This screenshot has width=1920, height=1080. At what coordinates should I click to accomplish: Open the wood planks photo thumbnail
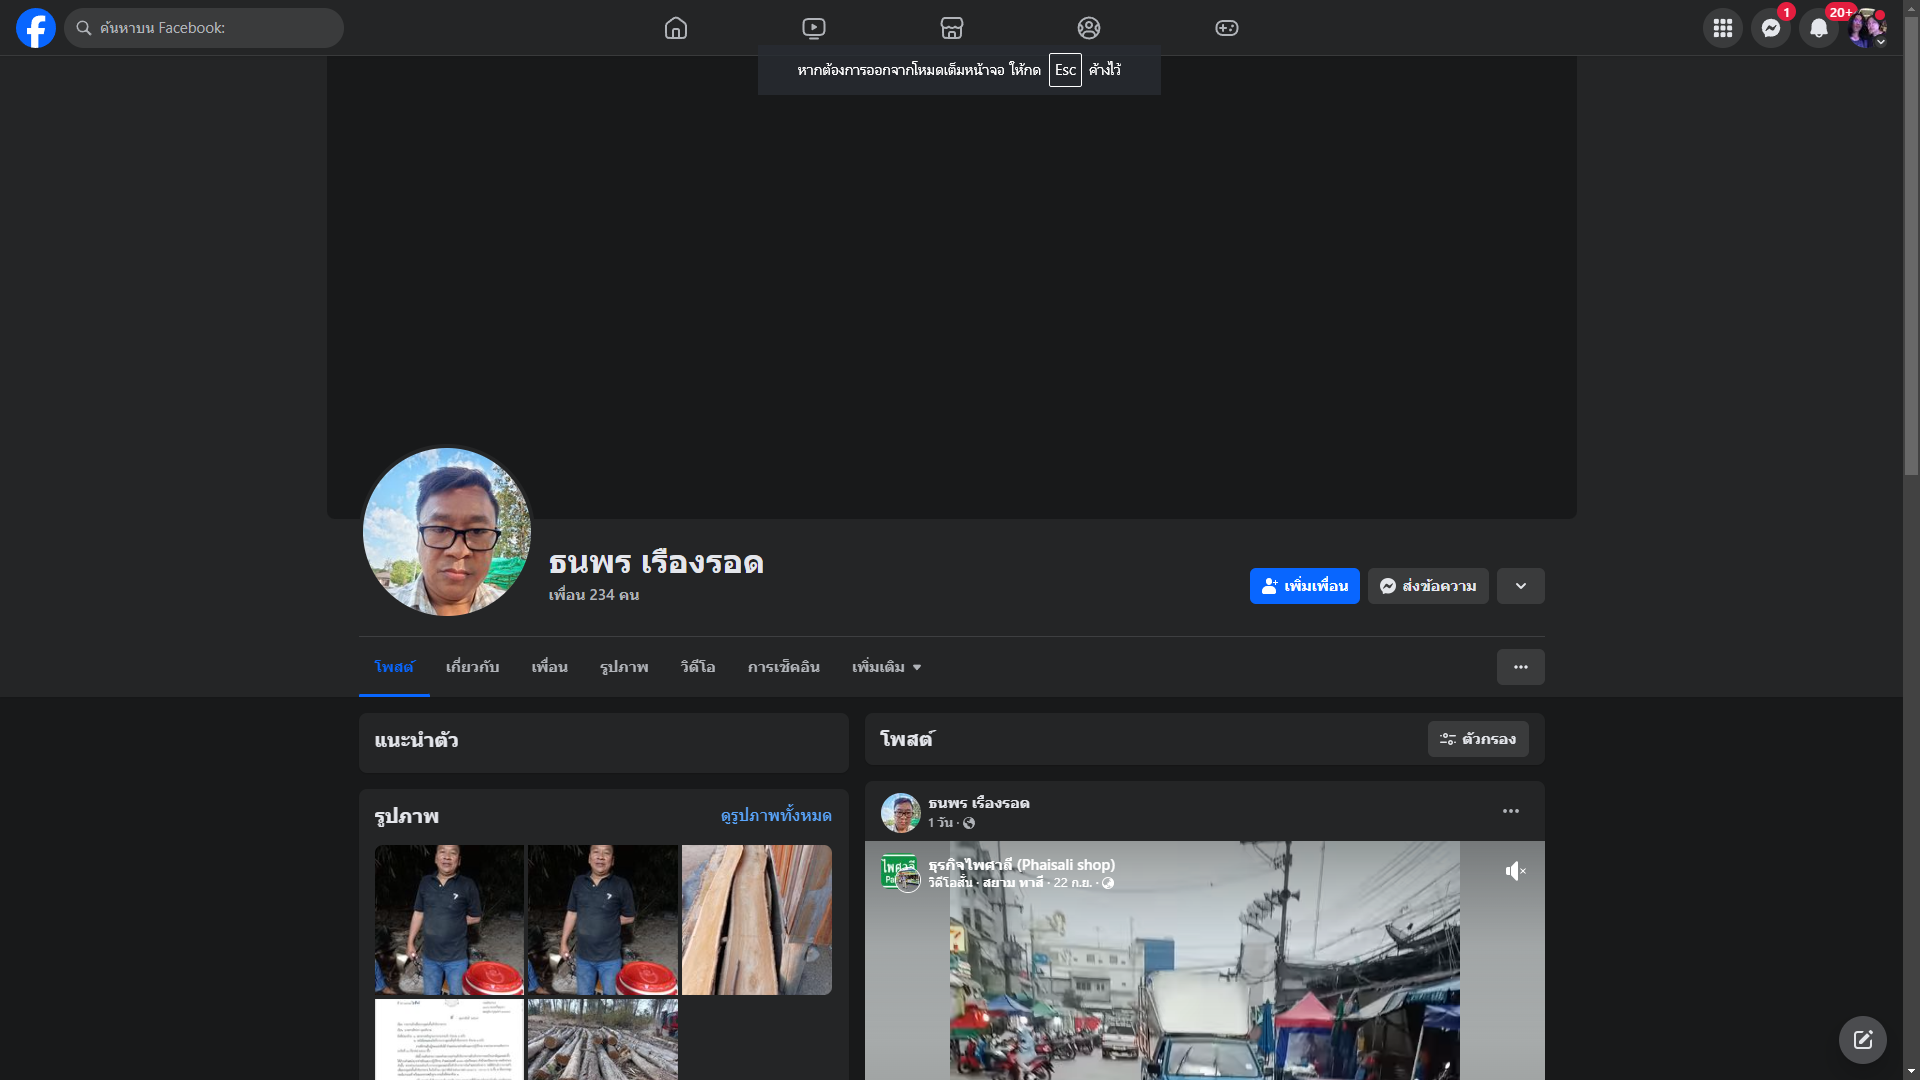pyautogui.click(x=756, y=919)
